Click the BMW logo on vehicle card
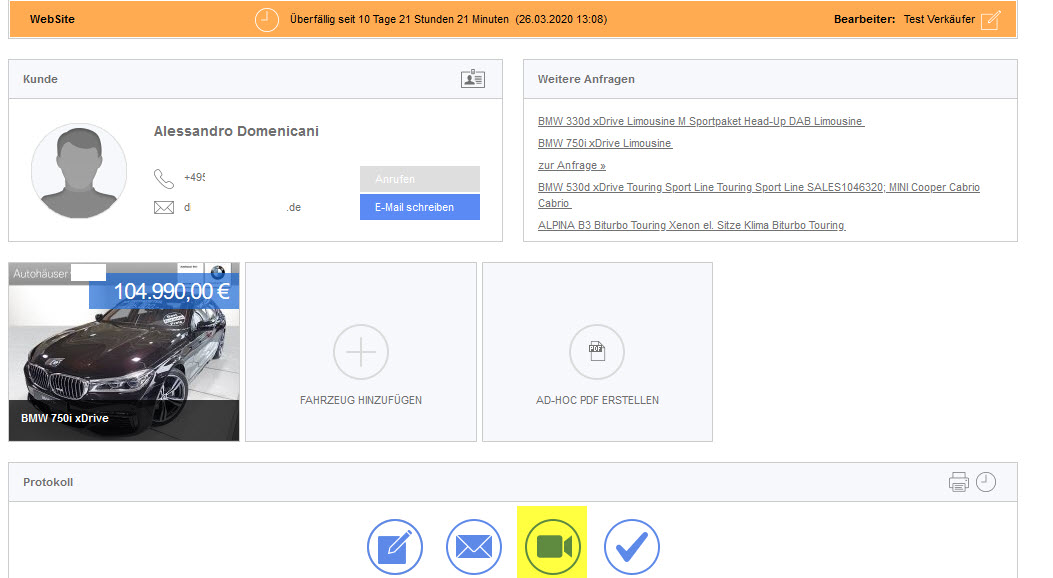 [218, 272]
